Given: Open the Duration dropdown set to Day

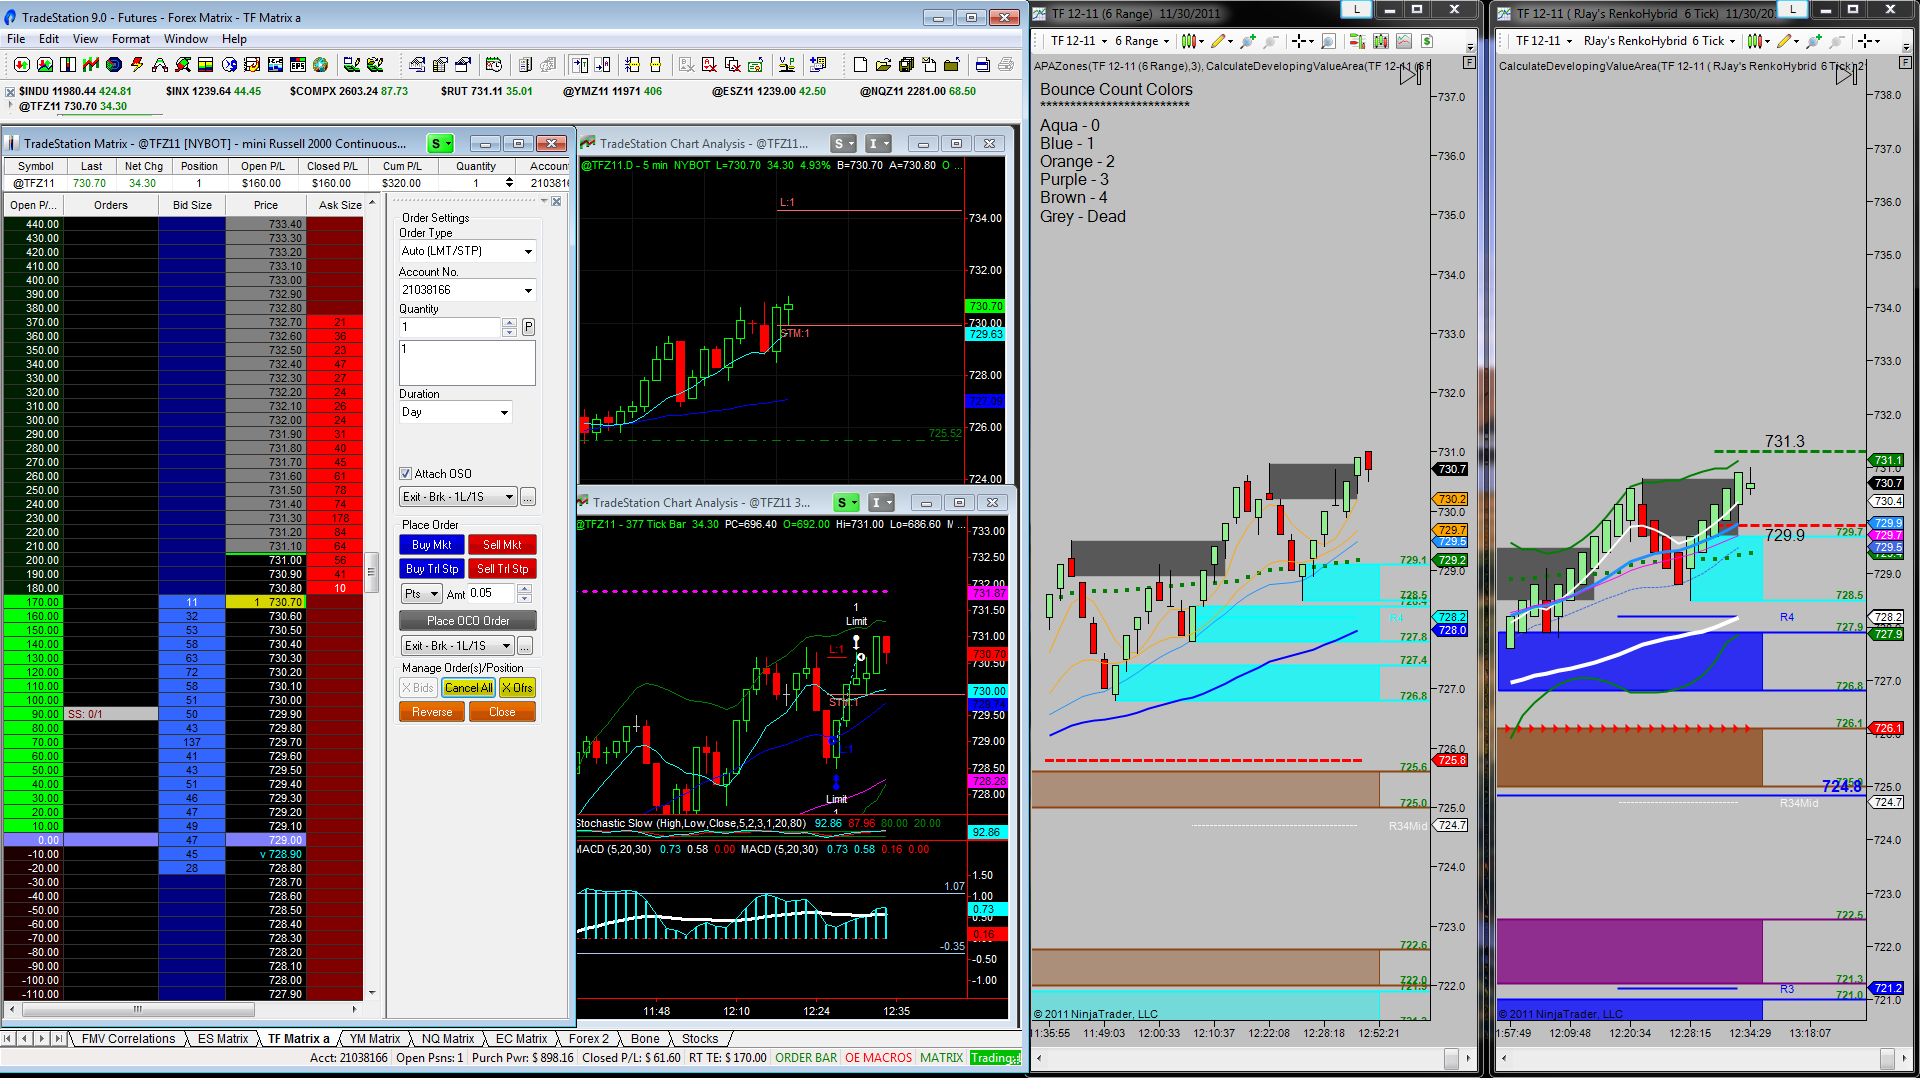Looking at the screenshot, I should (x=456, y=412).
